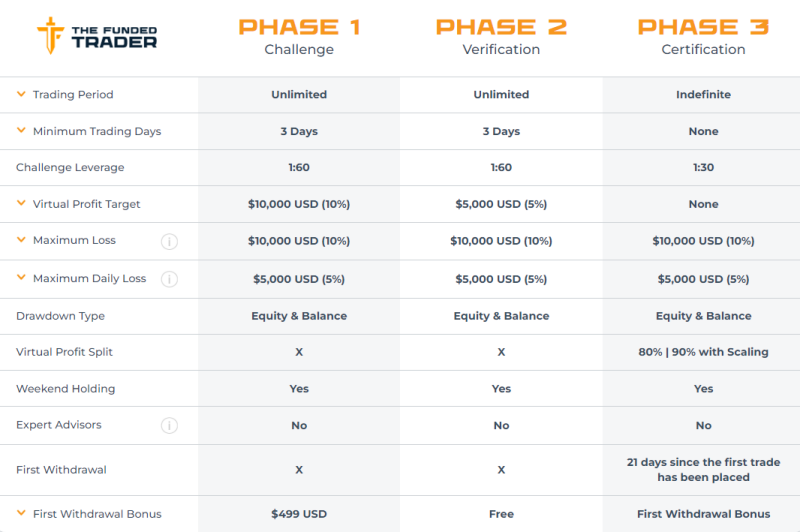
Task: Expand the Maximum Daily Loss chevron
Action: coord(21,278)
